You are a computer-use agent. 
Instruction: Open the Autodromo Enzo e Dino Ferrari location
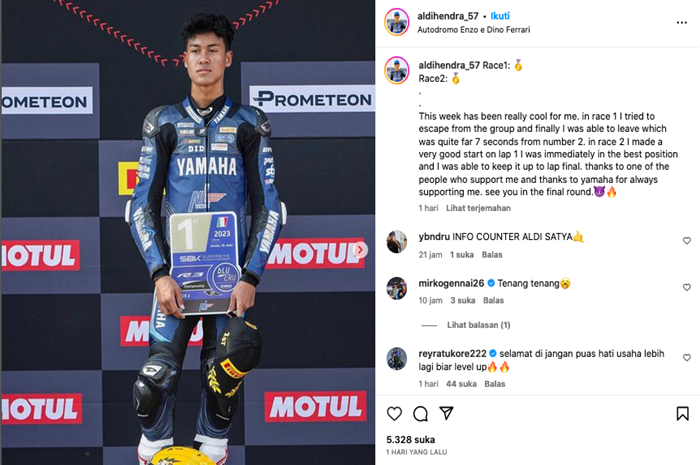(474, 30)
